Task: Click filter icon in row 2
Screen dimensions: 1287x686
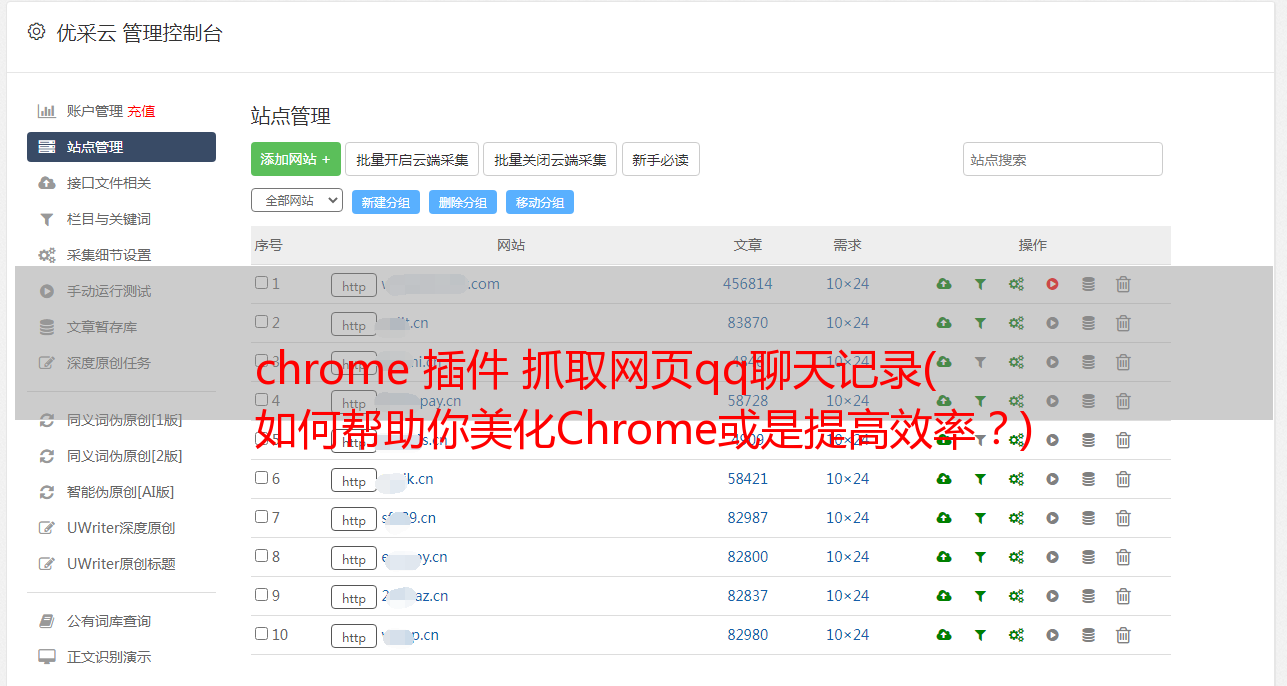Action: pos(980,323)
